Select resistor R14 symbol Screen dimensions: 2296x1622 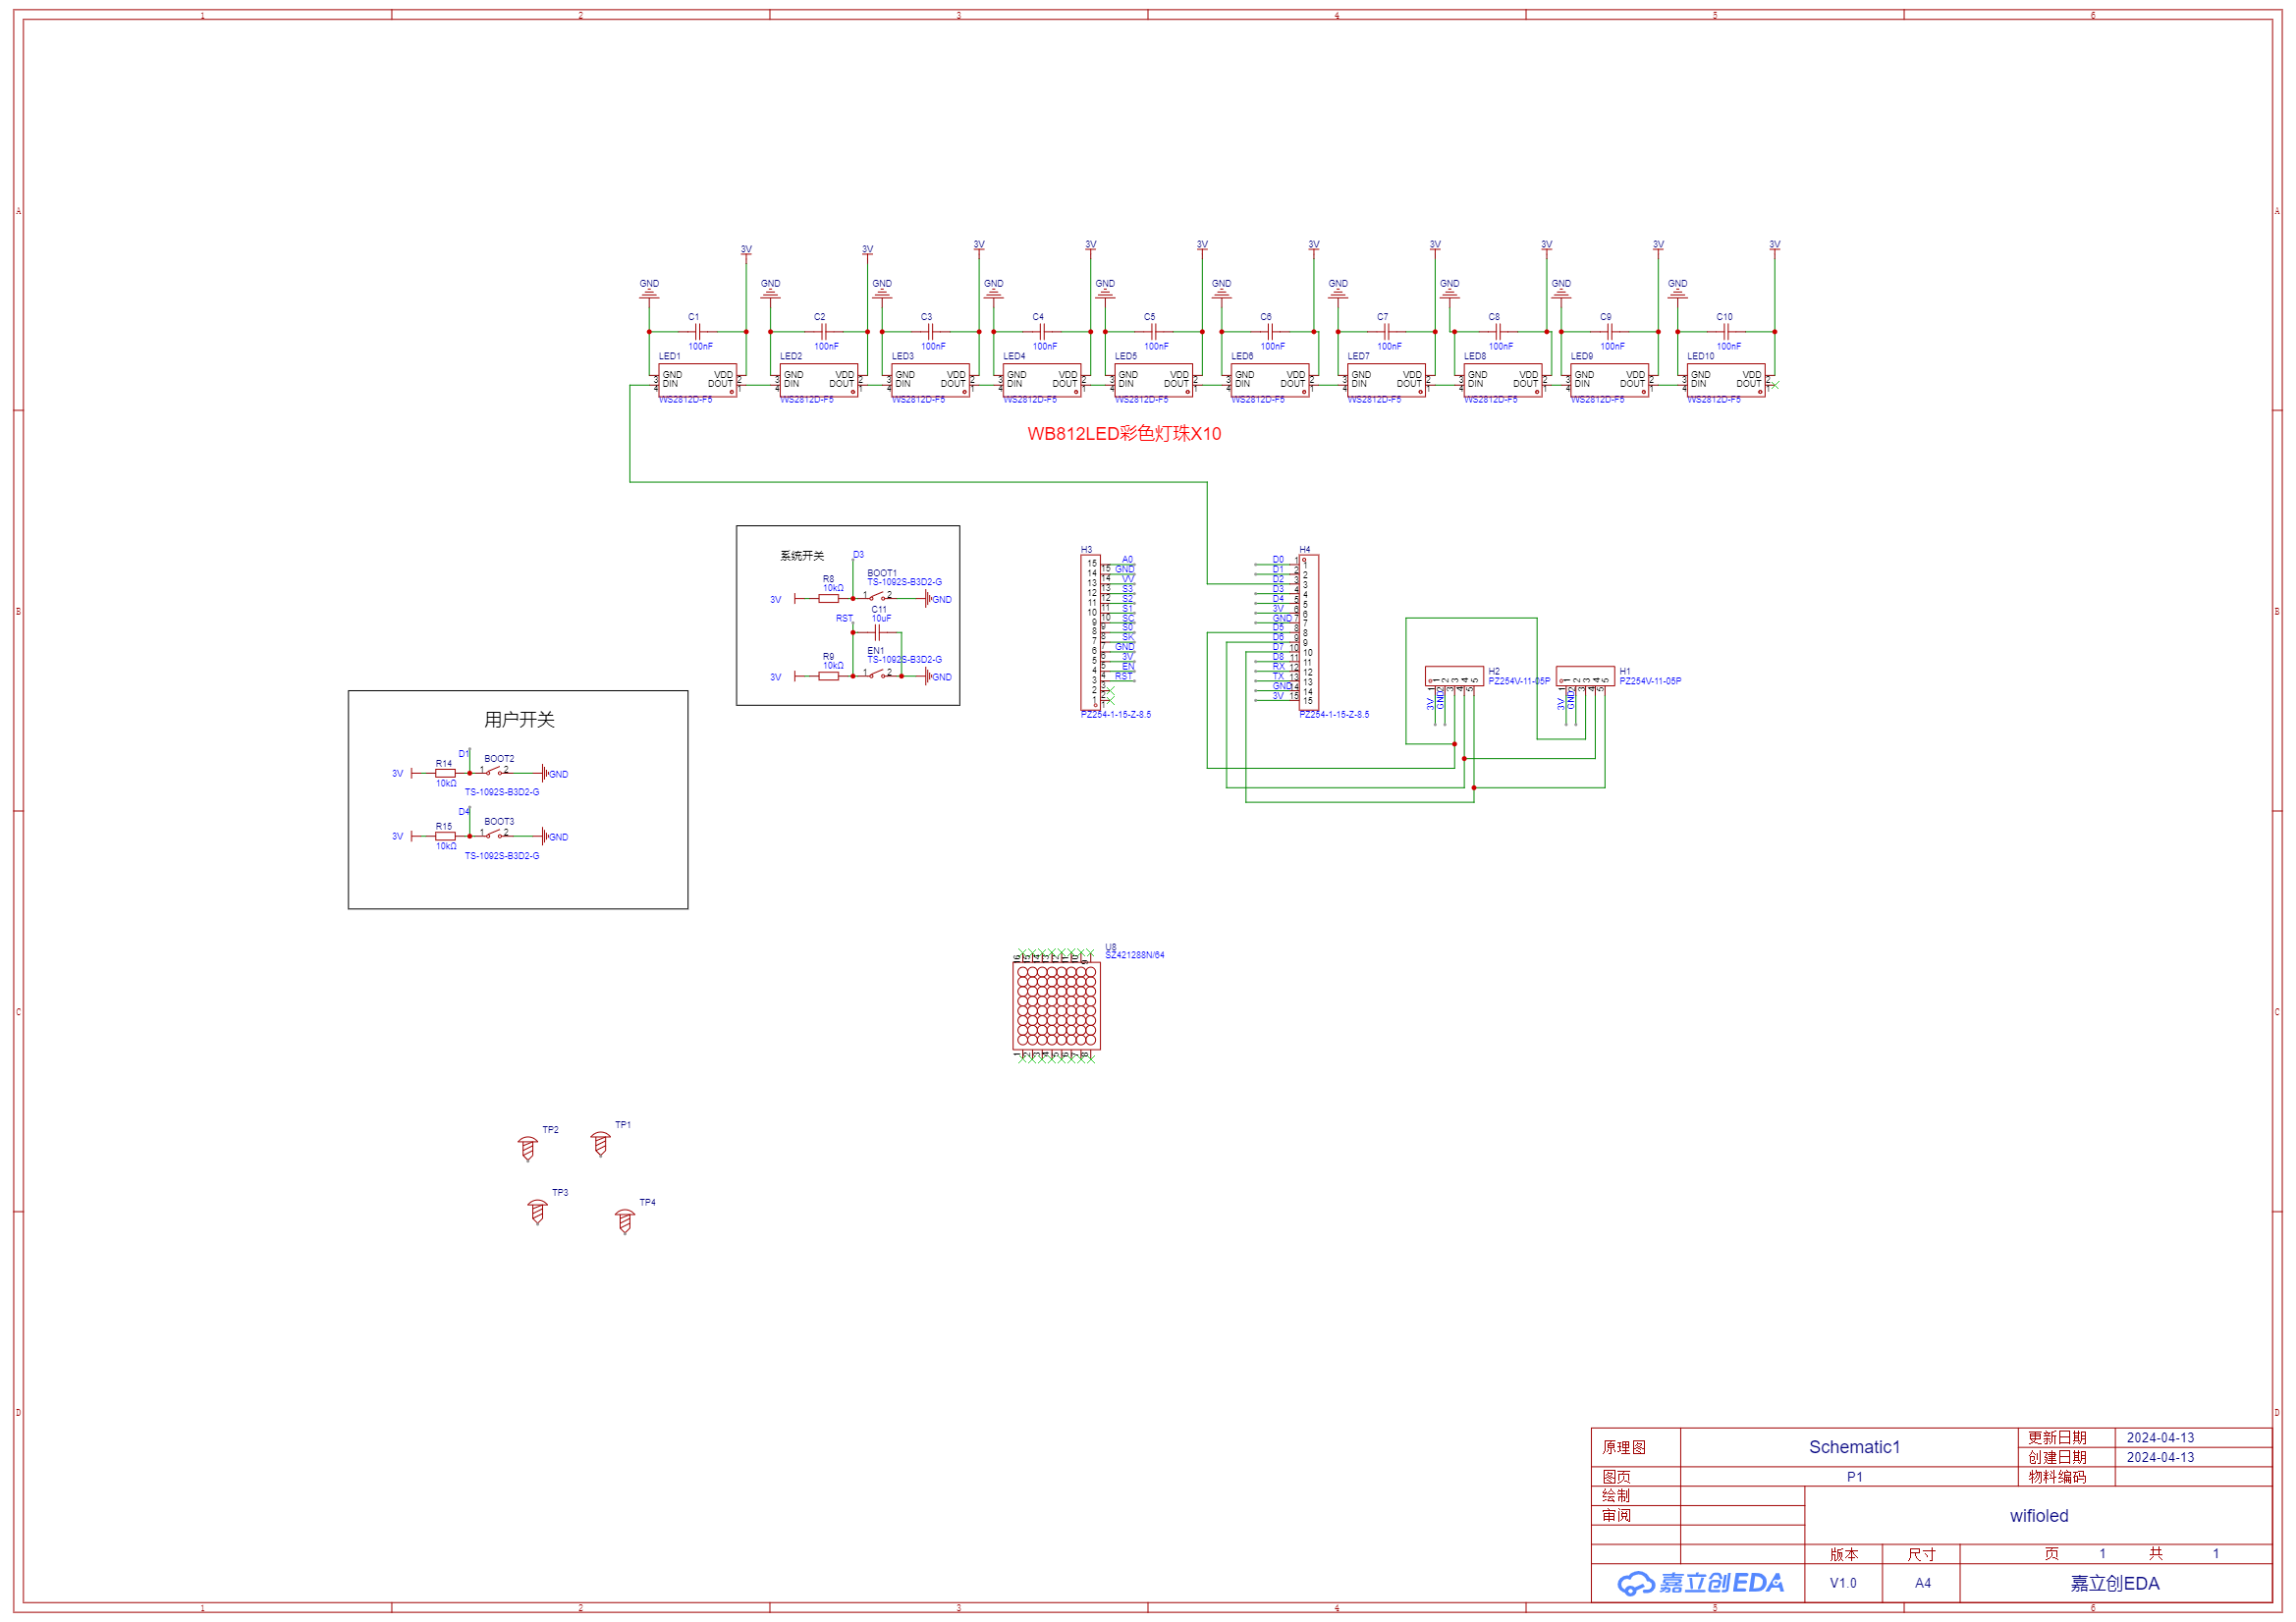pyautogui.click(x=445, y=773)
